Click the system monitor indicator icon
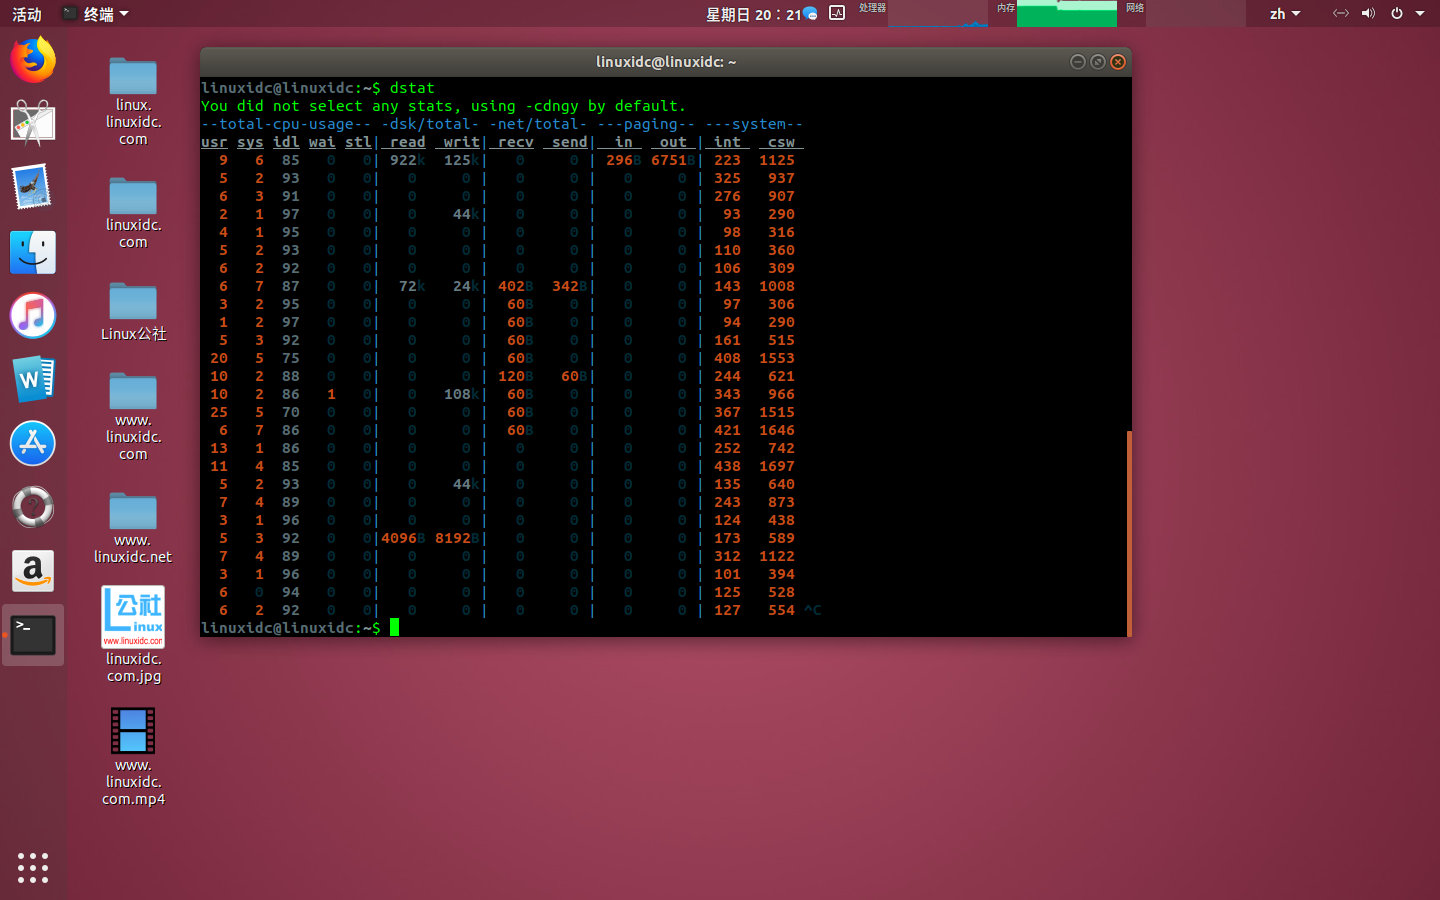1440x900 pixels. [x=837, y=13]
